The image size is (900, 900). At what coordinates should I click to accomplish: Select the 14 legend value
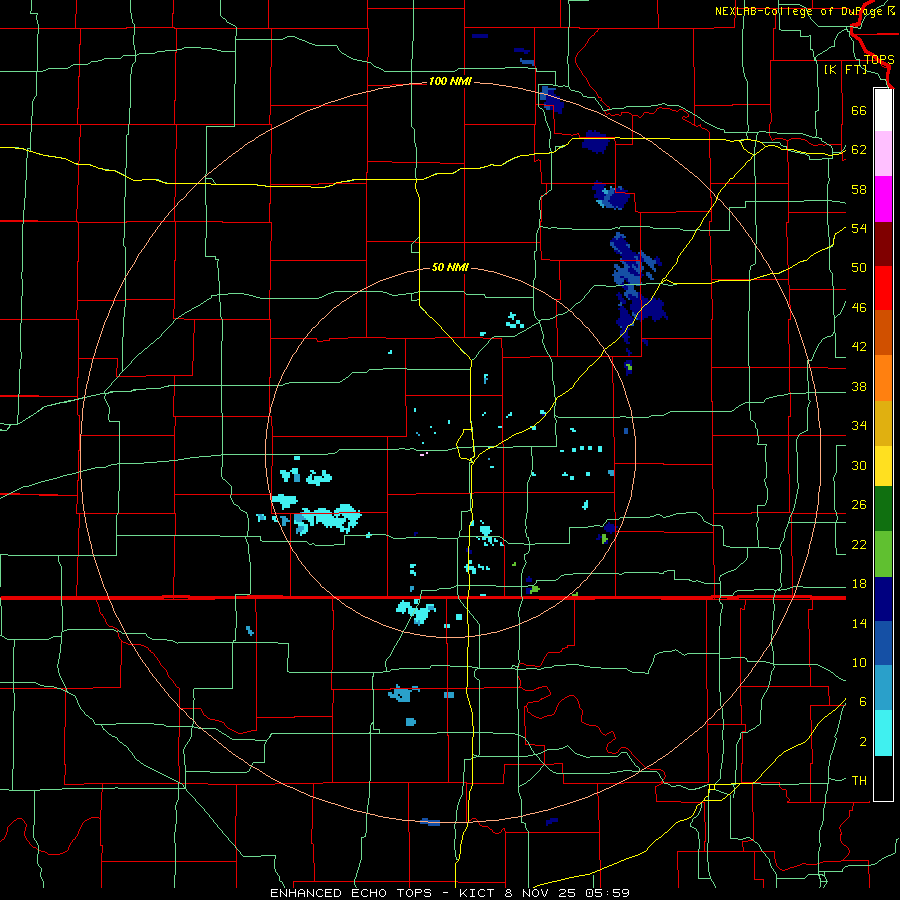click(x=859, y=623)
